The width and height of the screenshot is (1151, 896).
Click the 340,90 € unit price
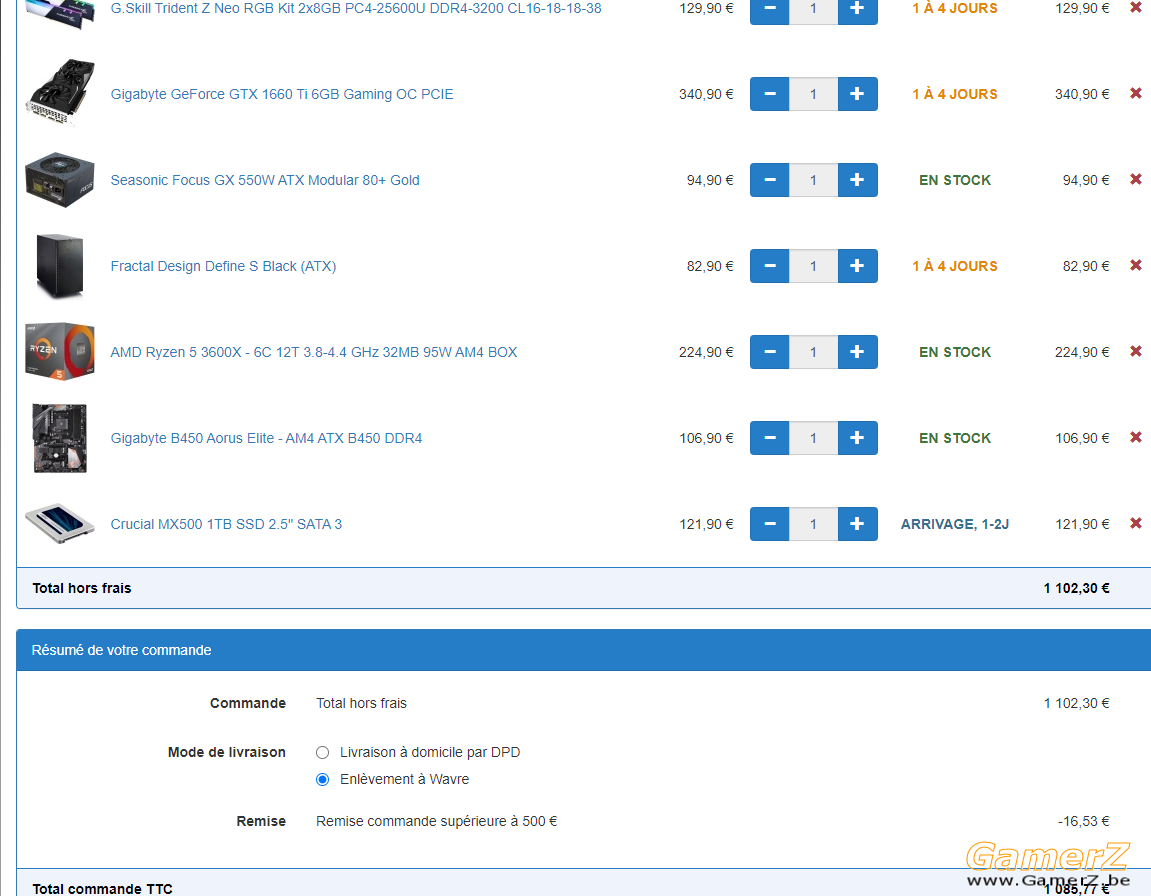click(706, 94)
